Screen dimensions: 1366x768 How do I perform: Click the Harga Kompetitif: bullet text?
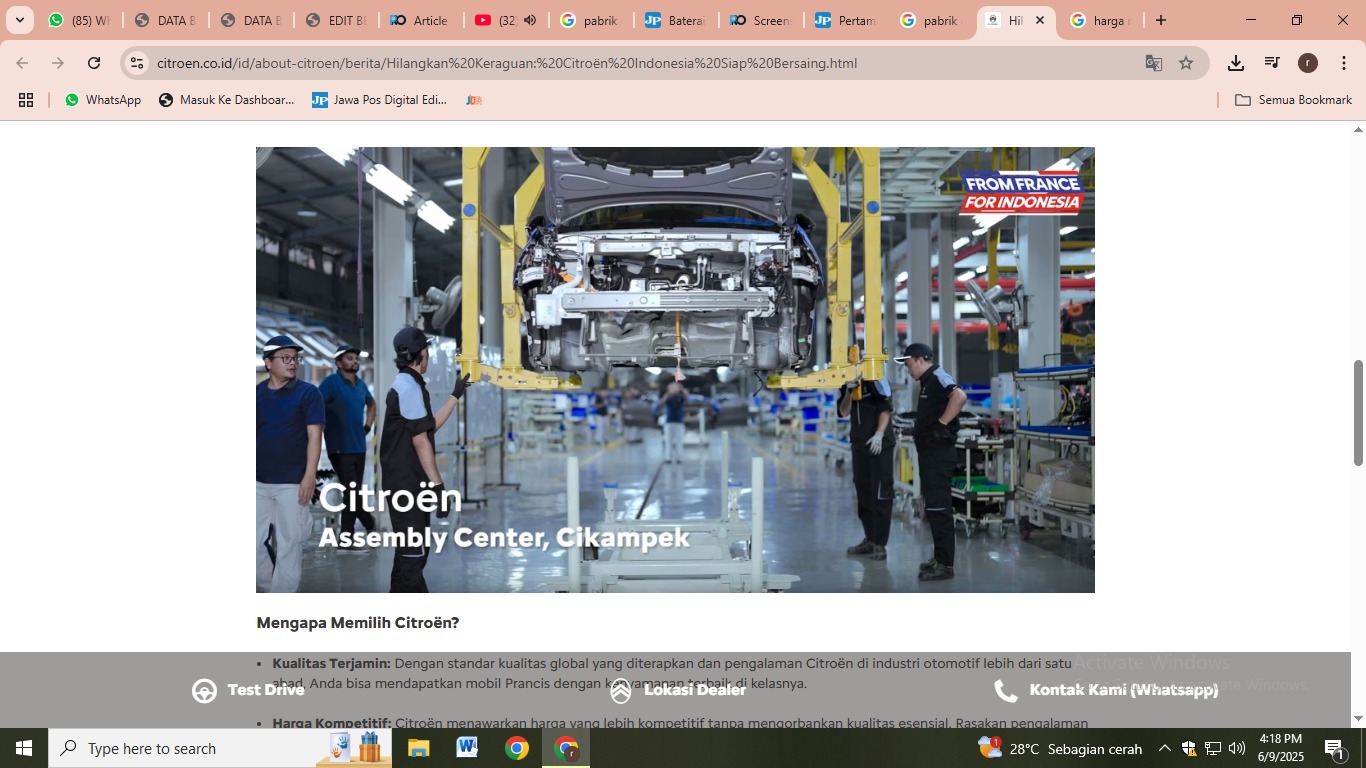pos(331,723)
